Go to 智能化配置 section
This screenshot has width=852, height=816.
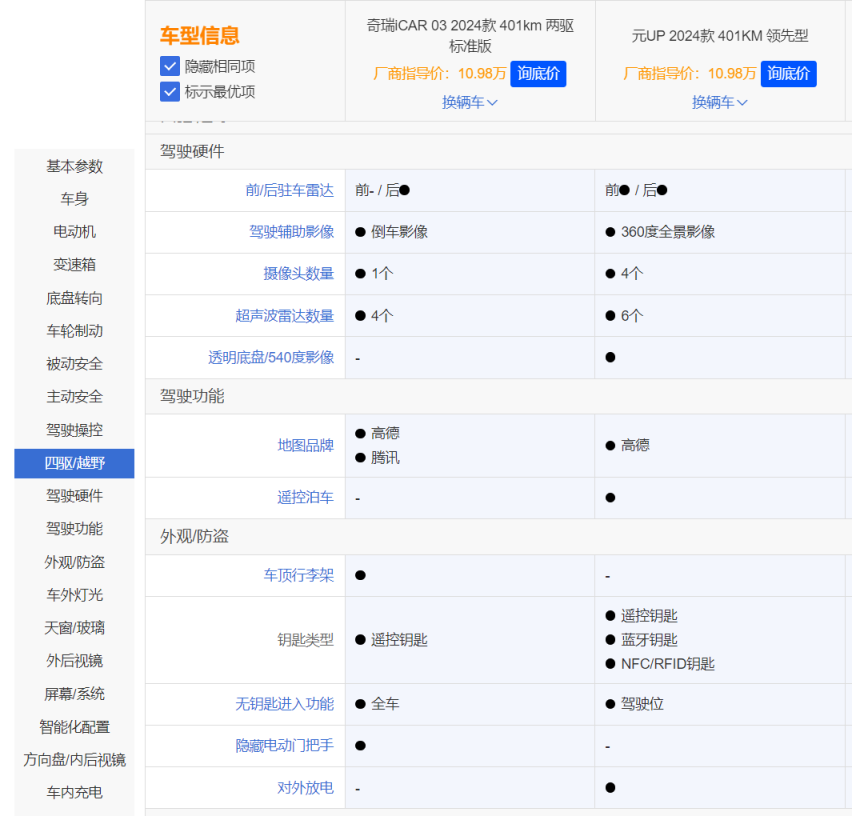tap(74, 727)
